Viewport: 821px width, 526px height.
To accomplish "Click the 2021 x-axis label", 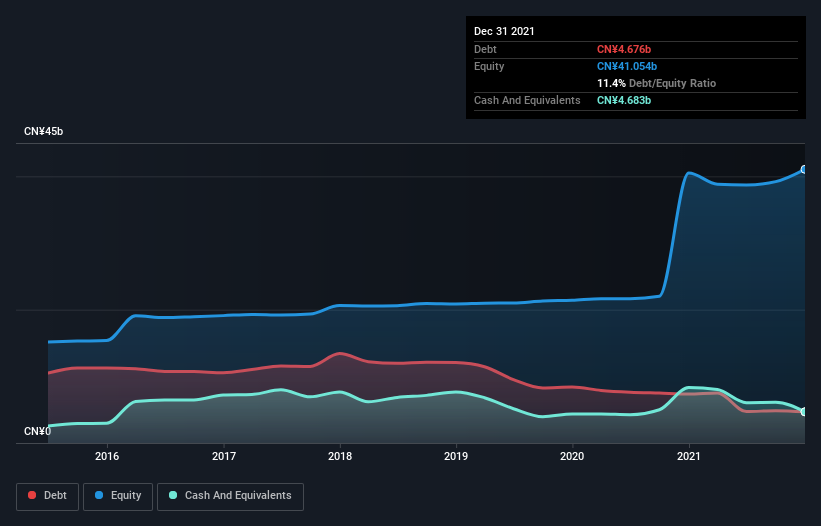I will point(689,456).
